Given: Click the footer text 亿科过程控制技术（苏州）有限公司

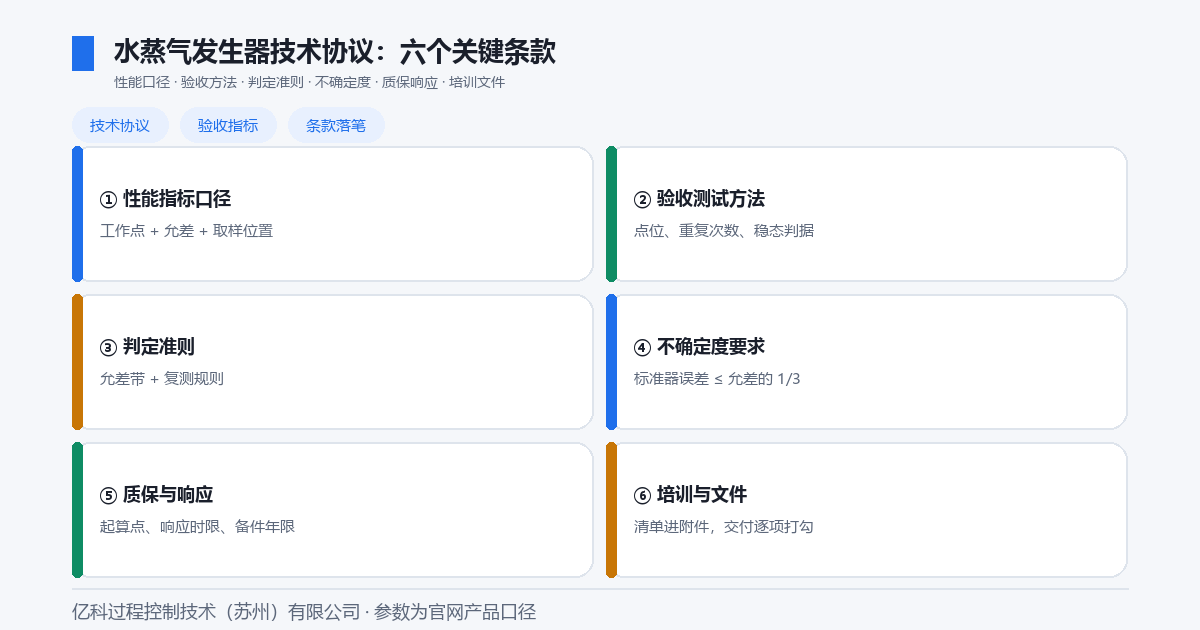Looking at the screenshot, I should tap(215, 612).
